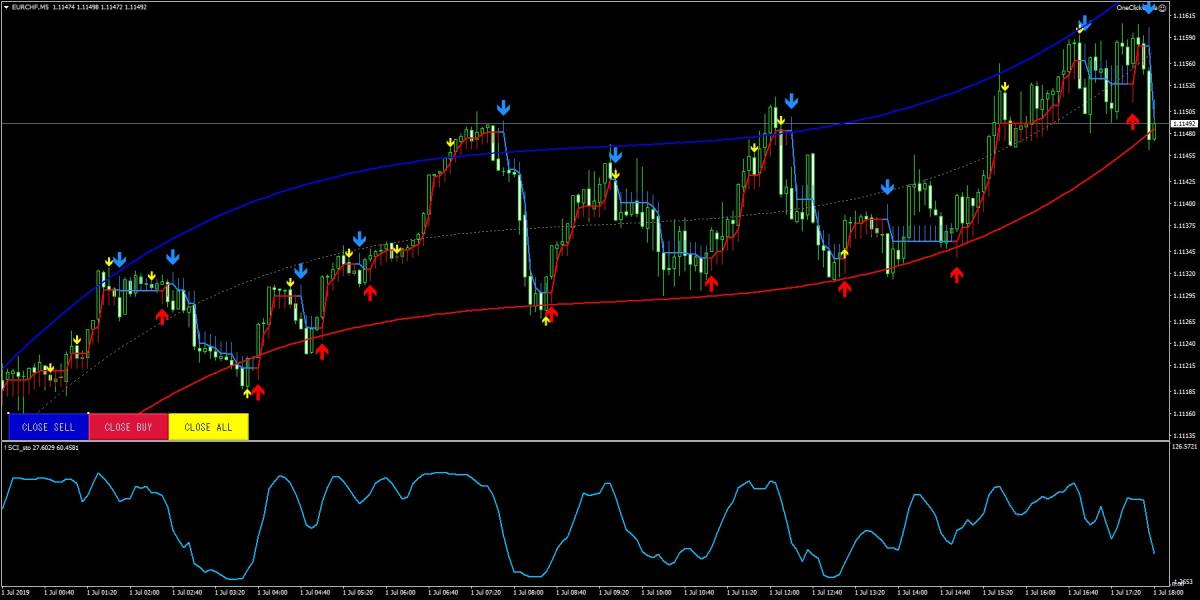Viewport: 1200px width, 600px height.
Task: Select the blue sell arrow above 07:20
Action: (505, 107)
